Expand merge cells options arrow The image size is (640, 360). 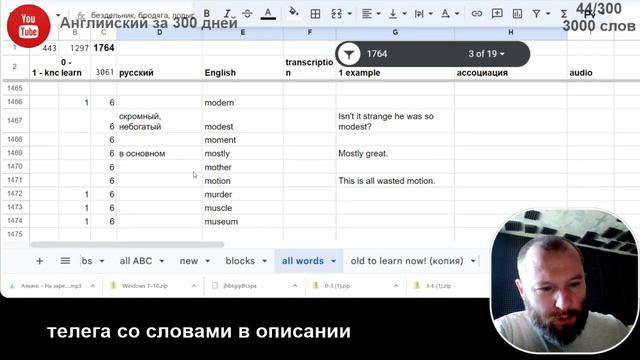click(350, 14)
